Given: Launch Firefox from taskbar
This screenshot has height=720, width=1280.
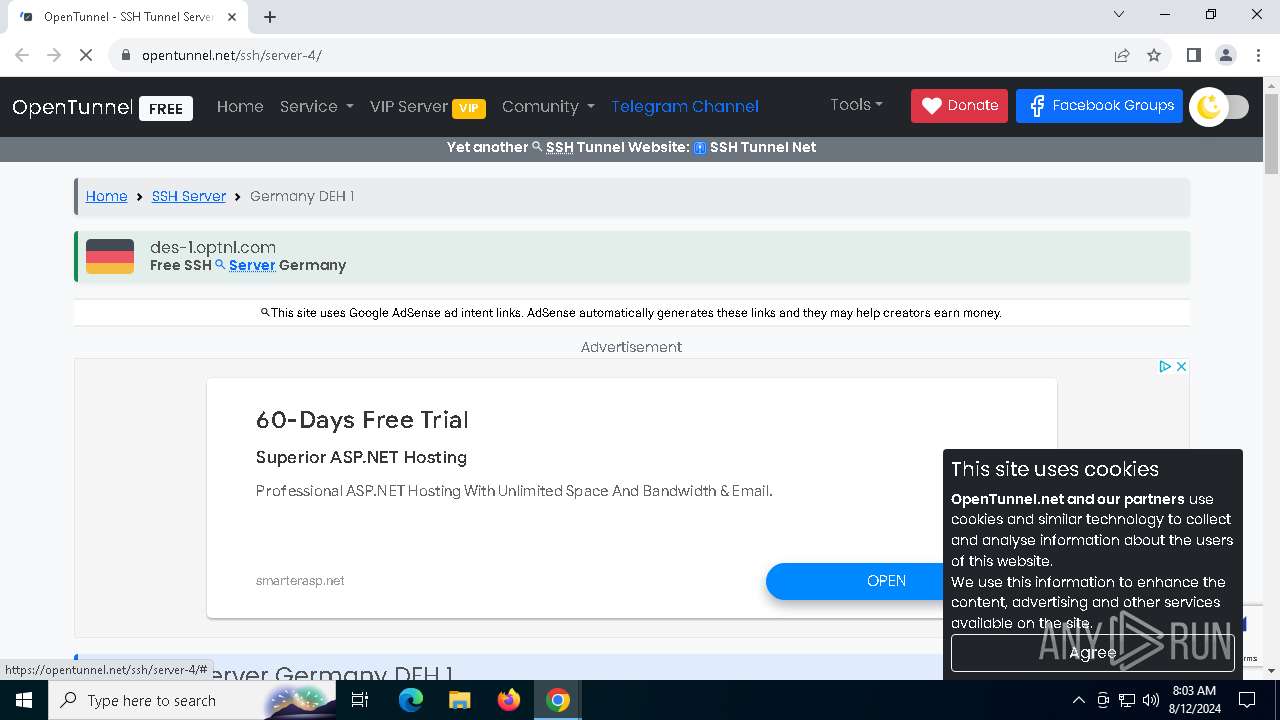Looking at the screenshot, I should click(x=509, y=700).
